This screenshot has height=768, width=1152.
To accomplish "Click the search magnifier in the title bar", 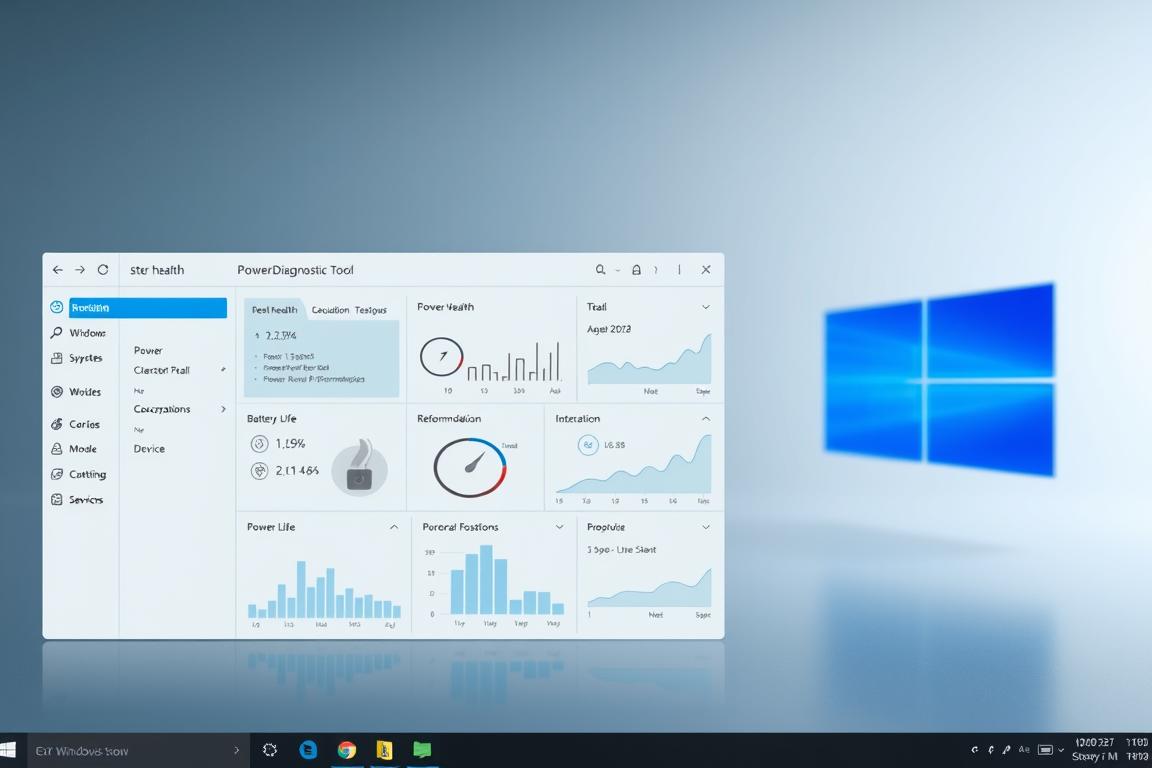I will coord(601,269).
